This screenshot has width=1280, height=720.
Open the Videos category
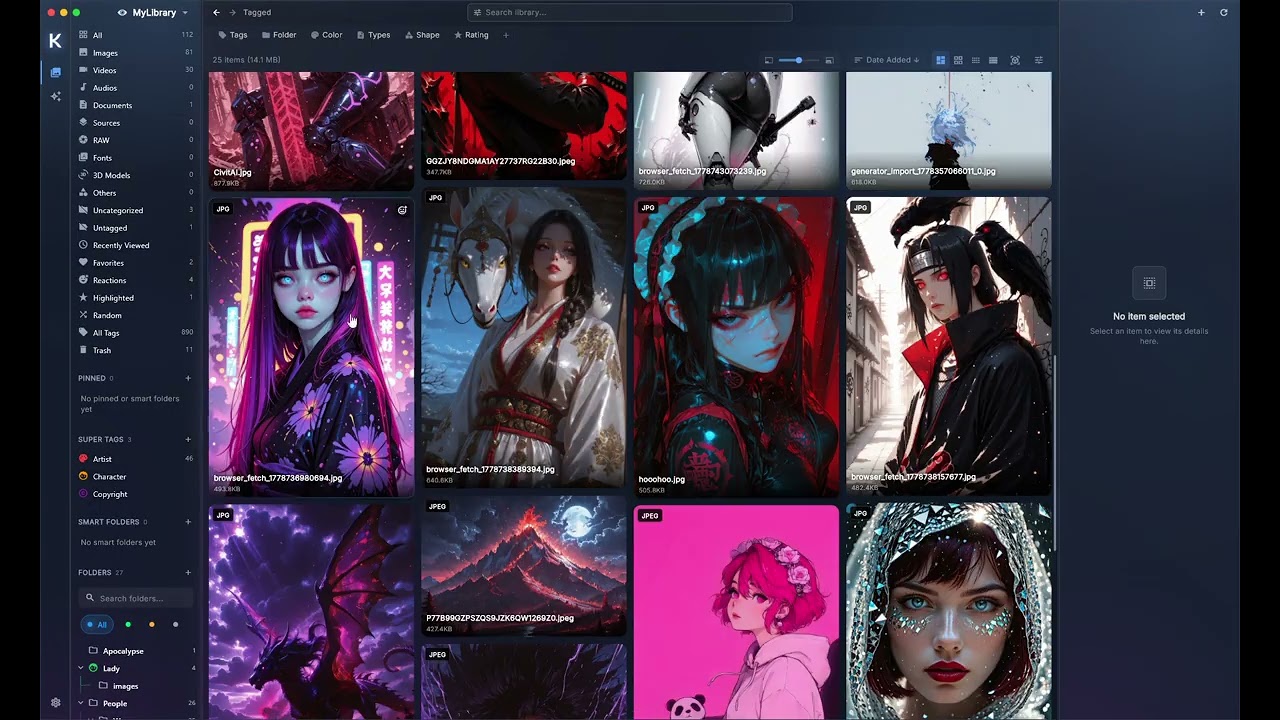[x=136, y=70]
